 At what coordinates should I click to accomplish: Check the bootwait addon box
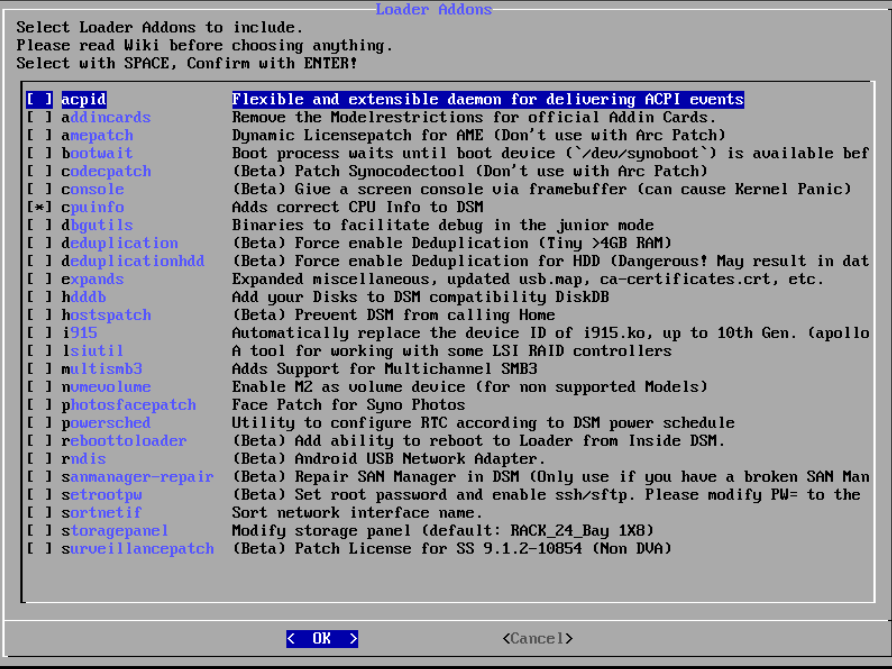[x=40, y=154]
